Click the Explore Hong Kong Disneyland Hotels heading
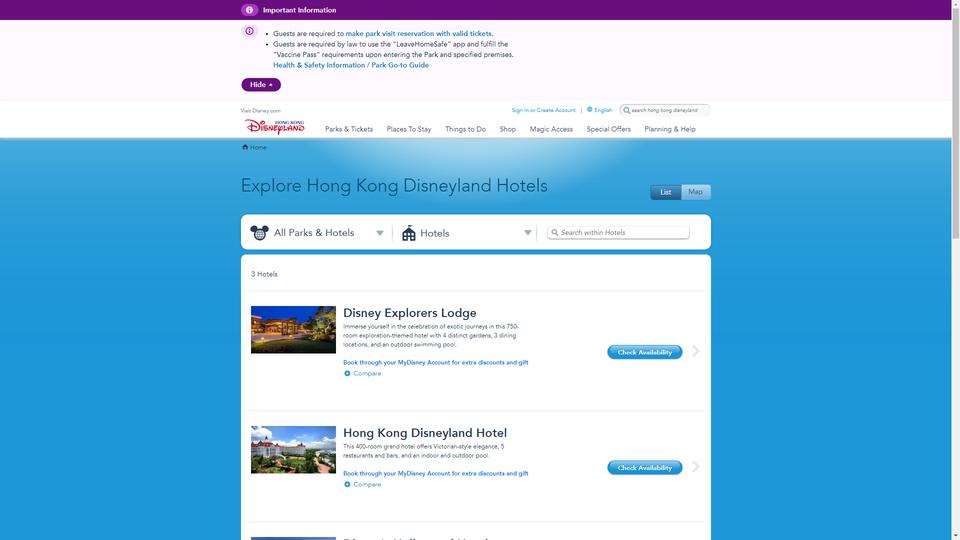Screen dimensions: 960x540 [x=394, y=186]
